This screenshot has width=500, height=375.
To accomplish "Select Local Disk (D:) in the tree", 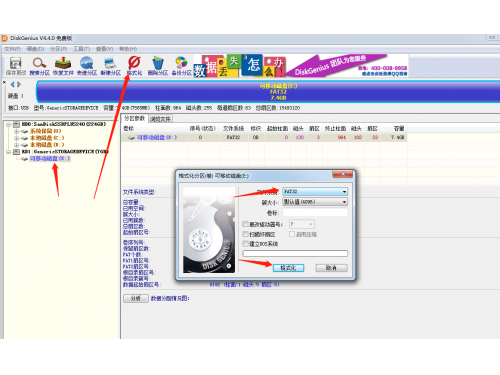I will [x=47, y=145].
